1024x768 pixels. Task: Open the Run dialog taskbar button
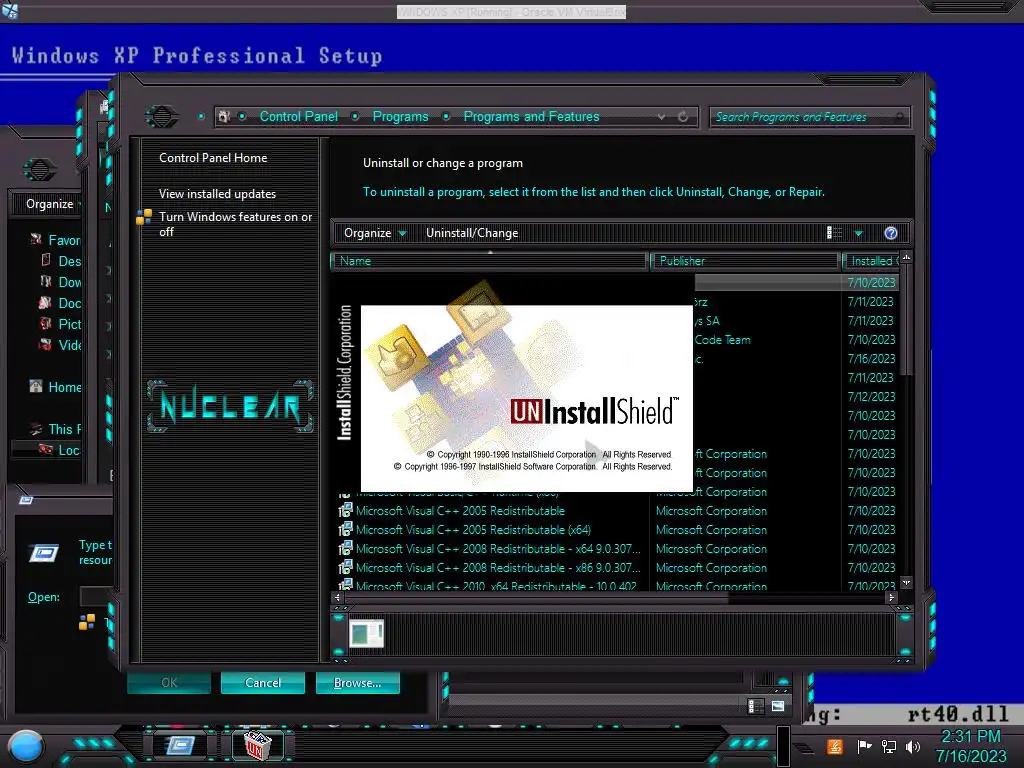pos(180,745)
